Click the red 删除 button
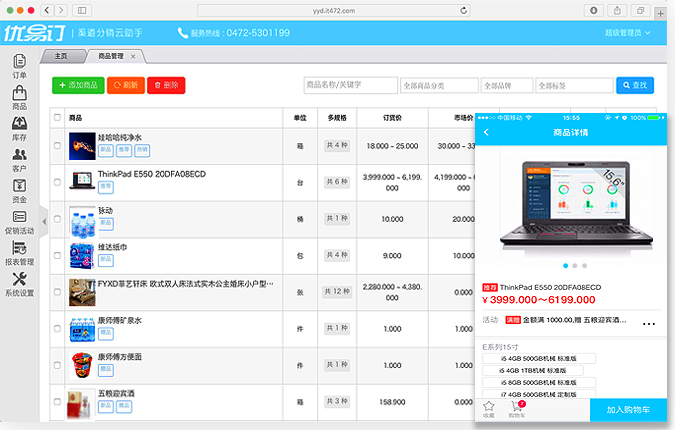Viewport: 675px width, 430px height. click(x=166, y=85)
